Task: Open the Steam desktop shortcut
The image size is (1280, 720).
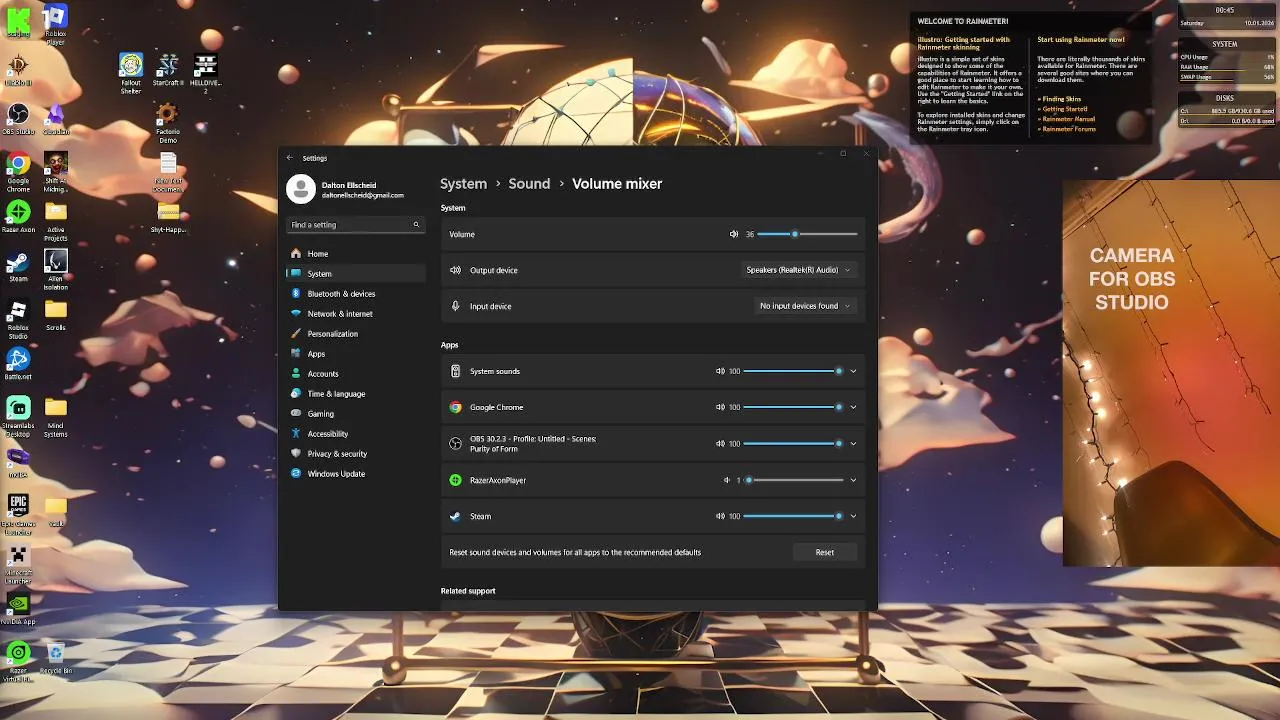Action: pyautogui.click(x=18, y=267)
